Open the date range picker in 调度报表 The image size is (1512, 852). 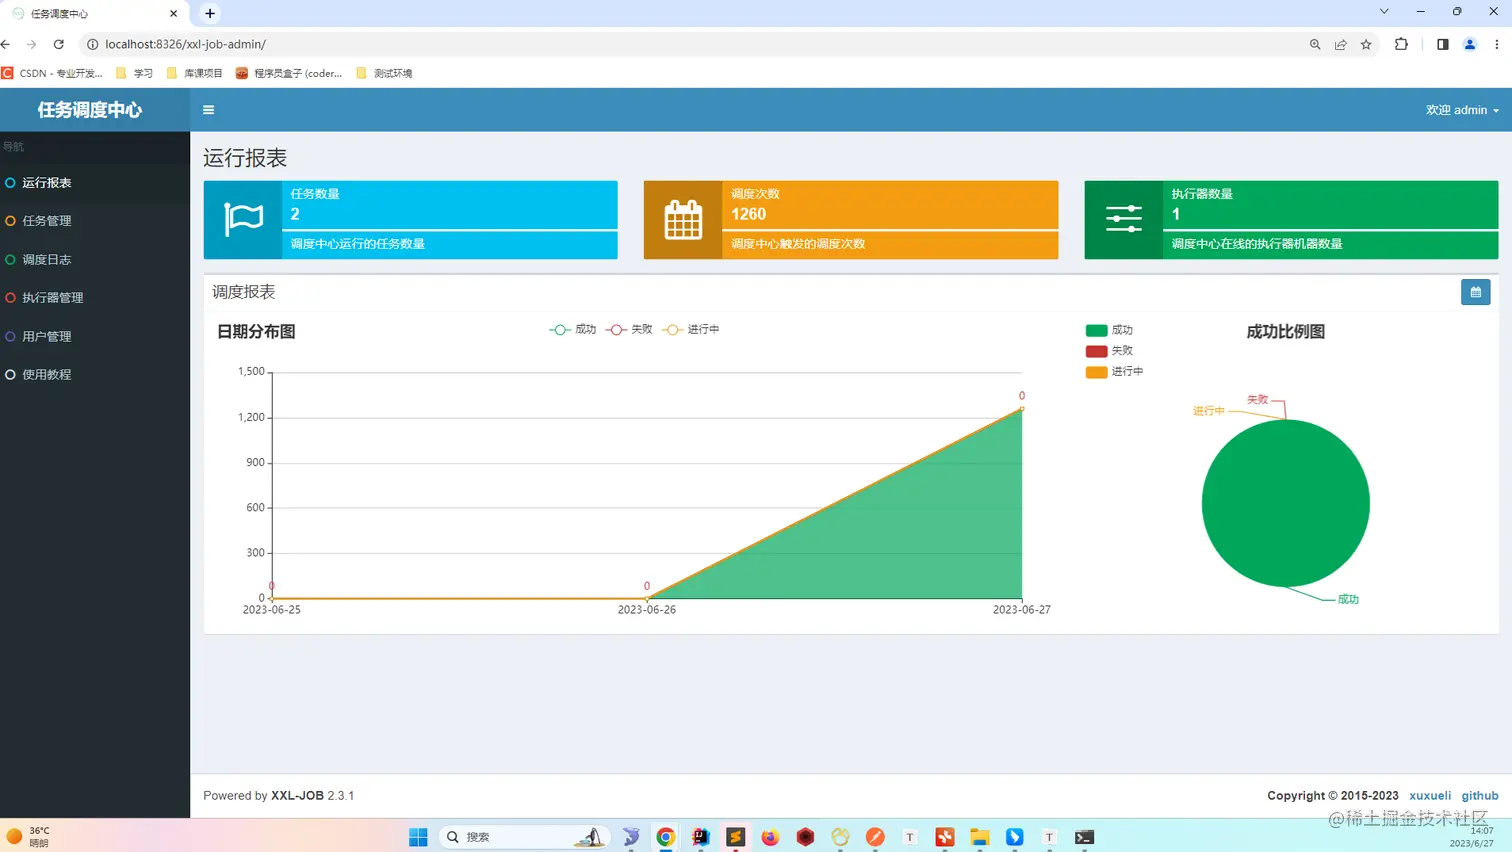coord(1475,292)
